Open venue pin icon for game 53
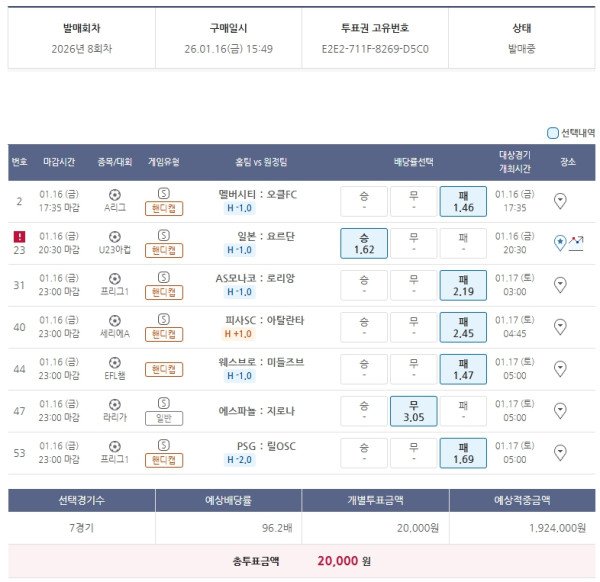Viewport: 600px width, 582px height. coord(560,453)
